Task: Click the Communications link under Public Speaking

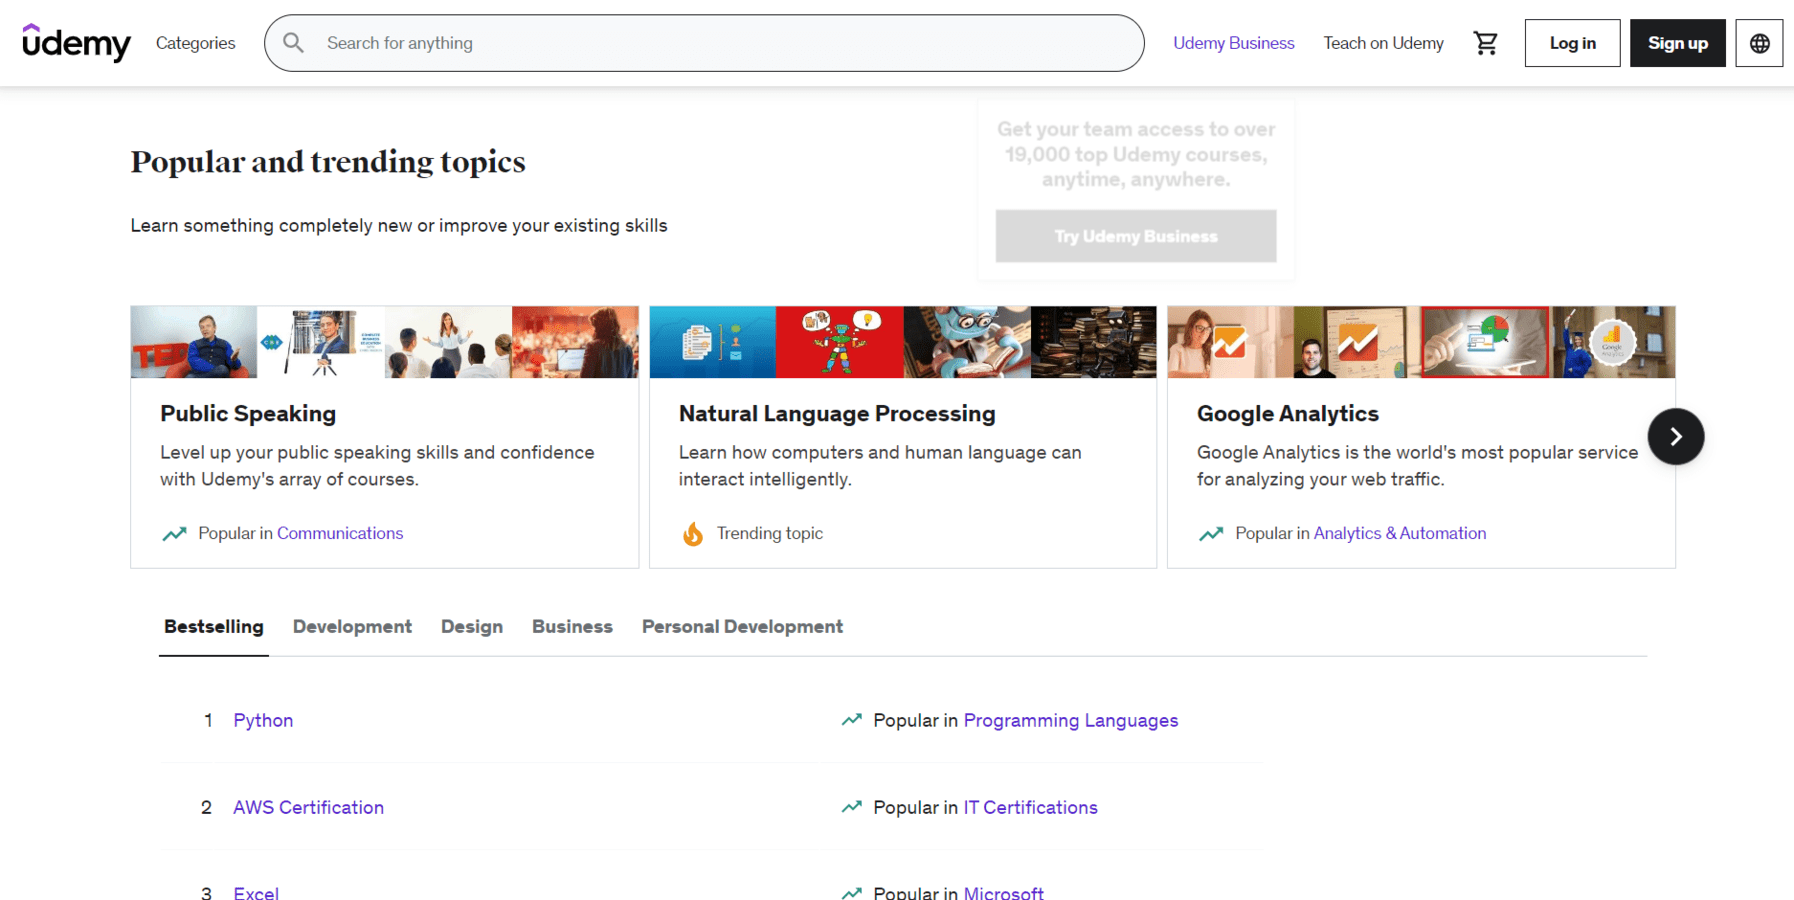Action: [340, 533]
